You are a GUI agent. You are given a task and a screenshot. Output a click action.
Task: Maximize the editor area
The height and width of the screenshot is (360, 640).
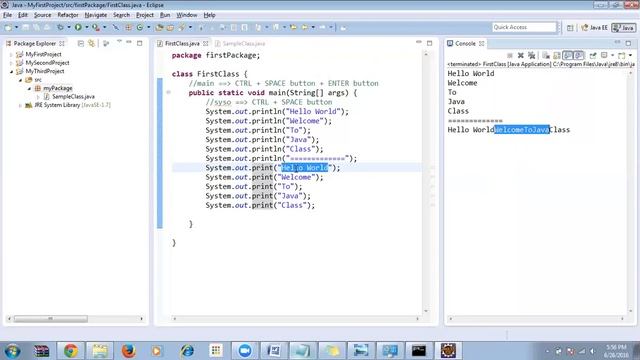429,43
